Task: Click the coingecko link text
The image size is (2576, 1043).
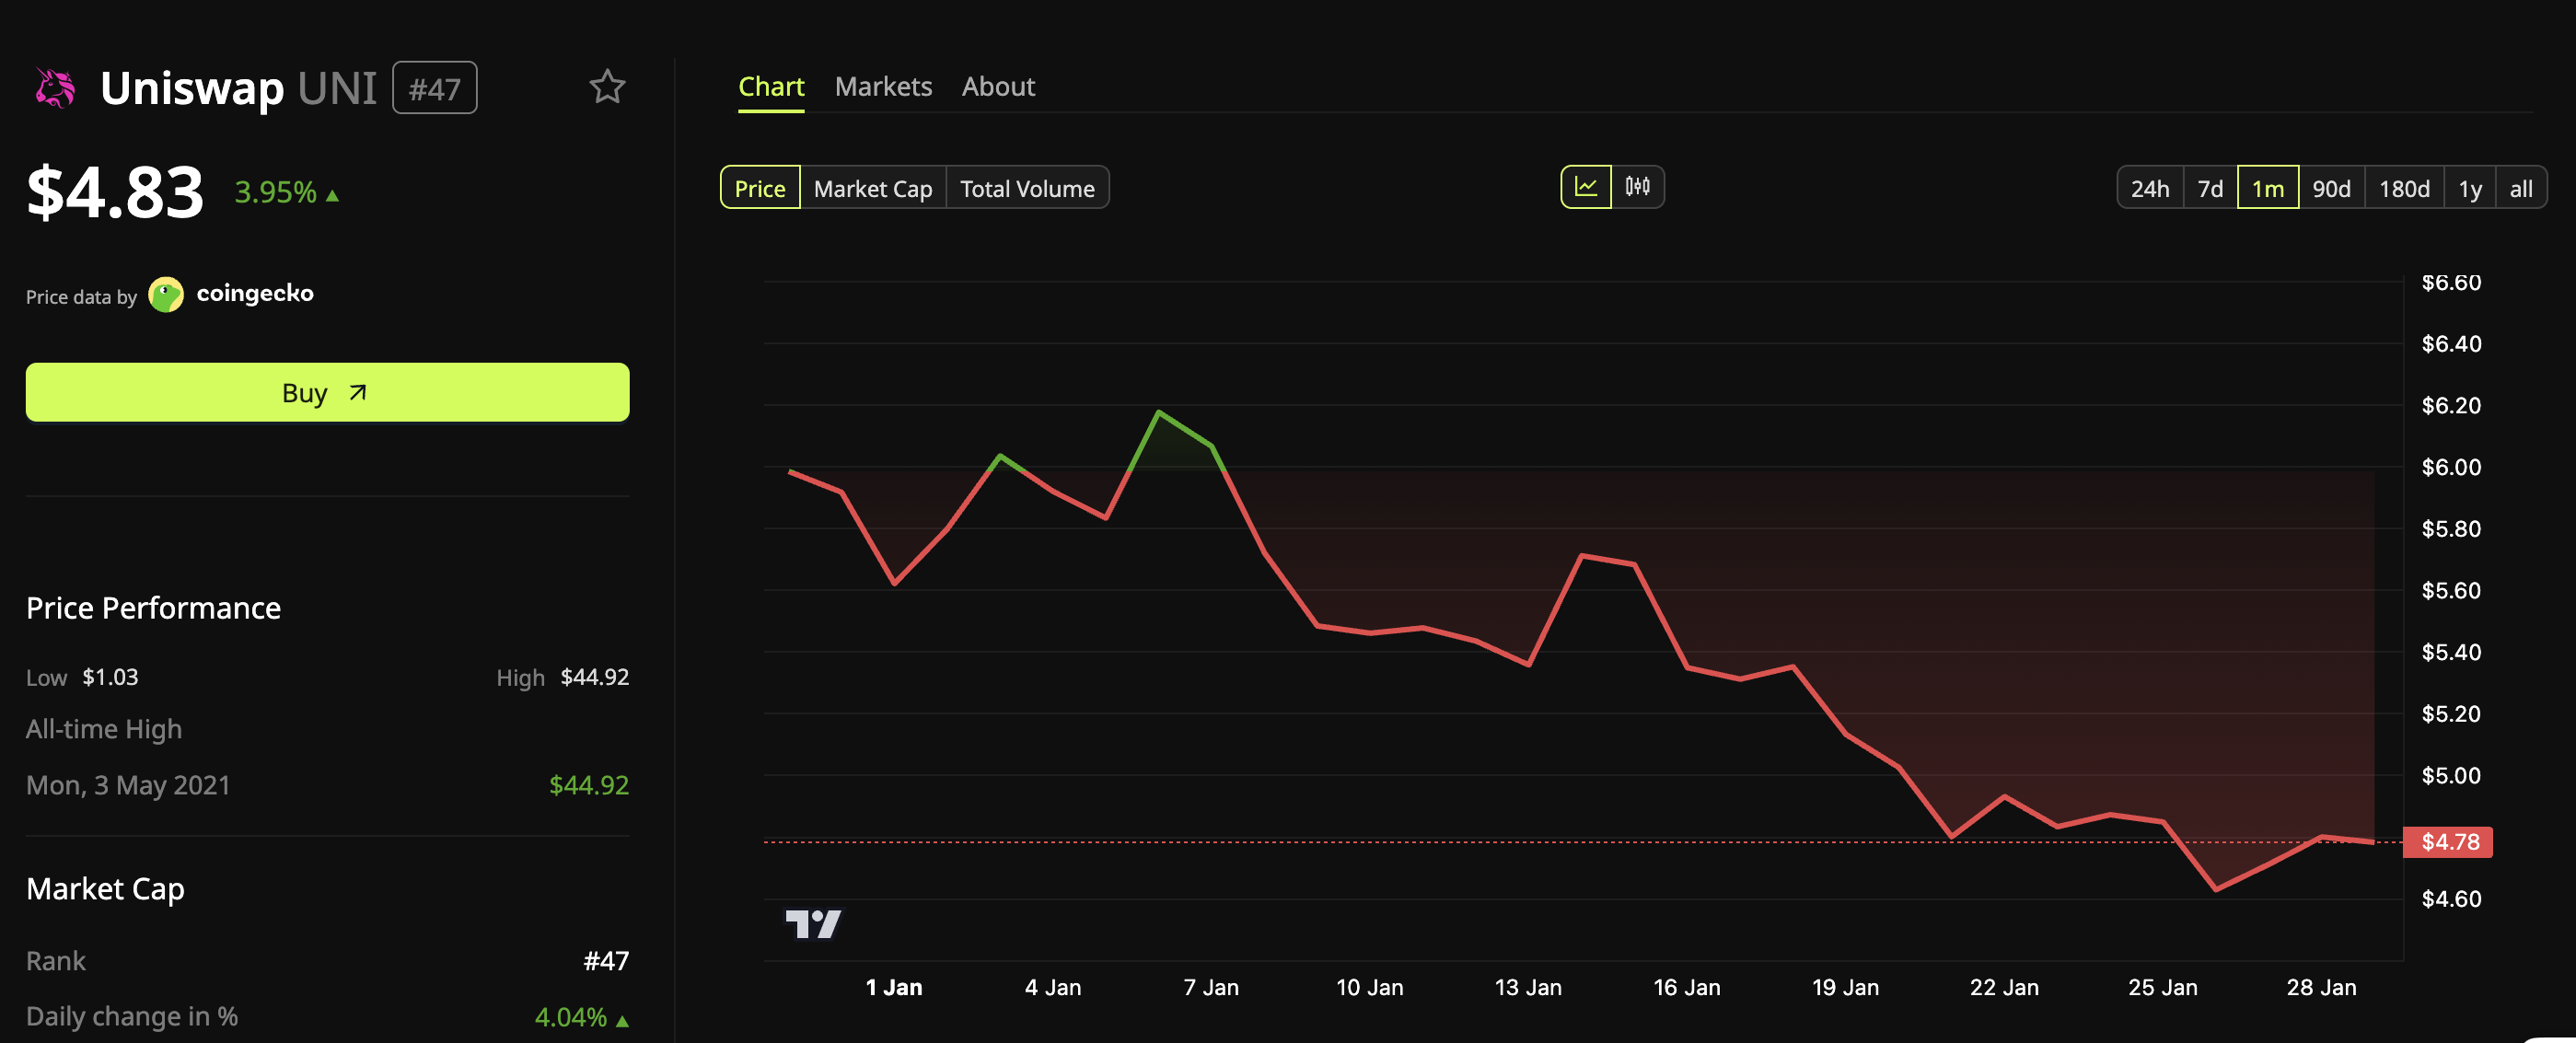Action: coord(255,294)
